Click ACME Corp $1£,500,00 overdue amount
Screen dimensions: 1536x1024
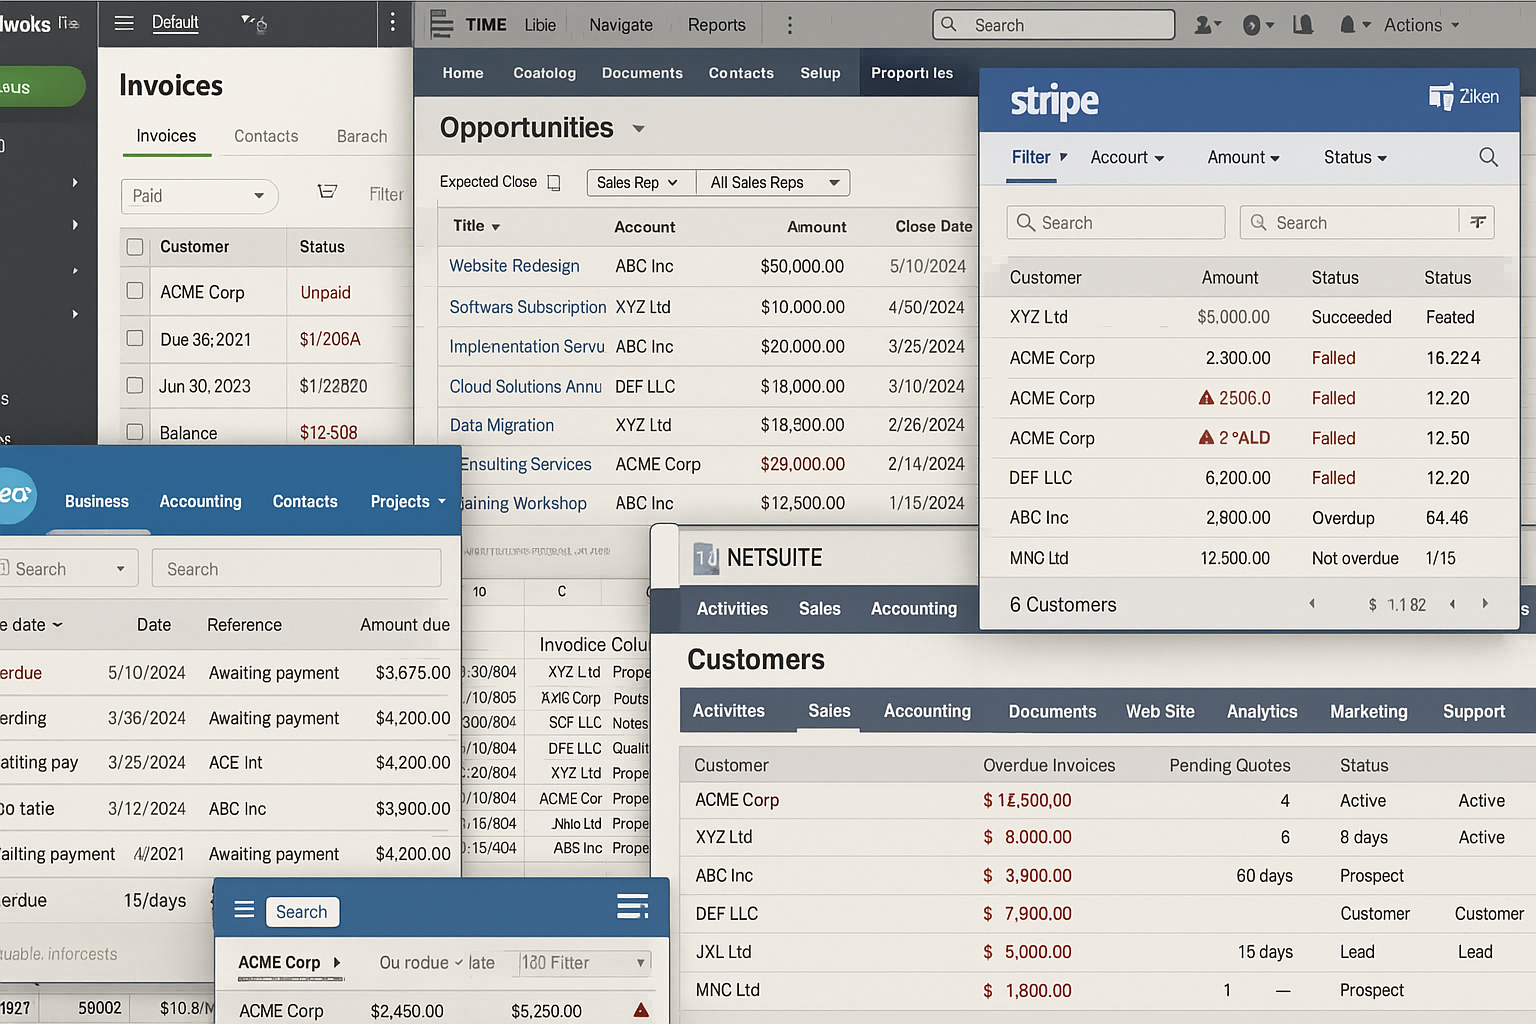(1027, 800)
